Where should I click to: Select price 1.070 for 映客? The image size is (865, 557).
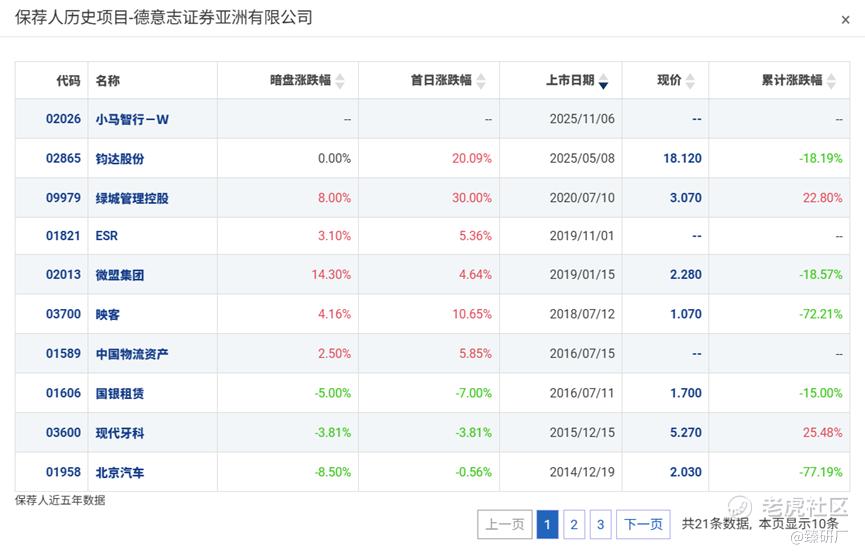[686, 314]
